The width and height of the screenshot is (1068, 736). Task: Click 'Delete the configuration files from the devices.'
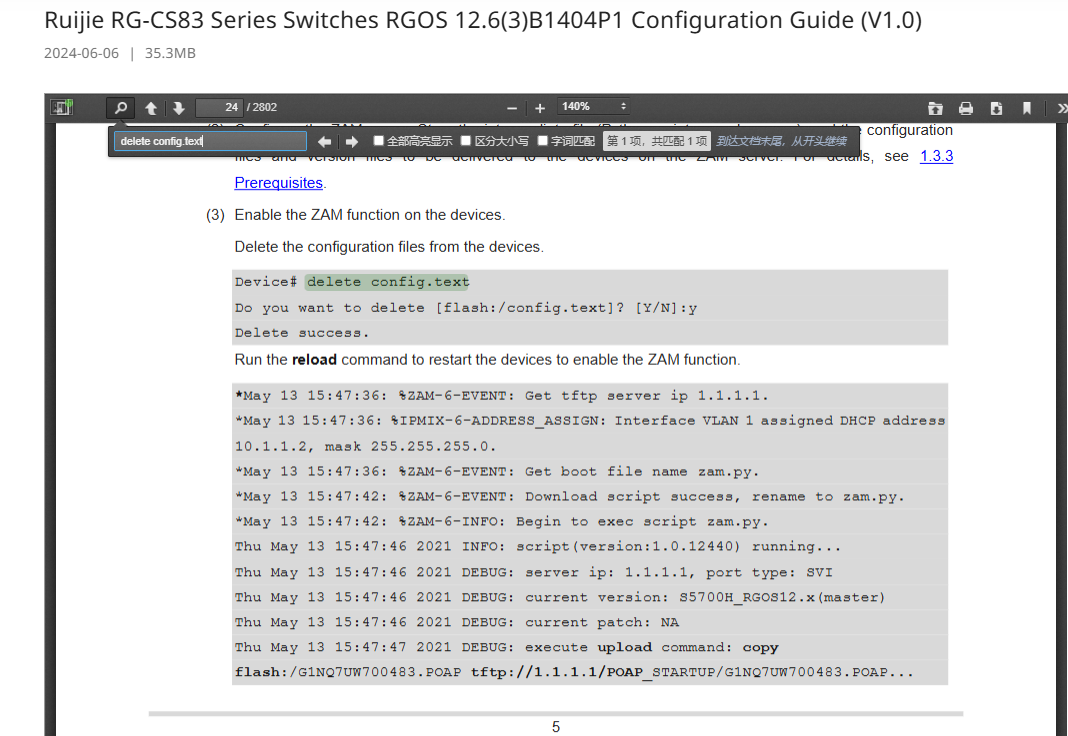[x=389, y=247]
